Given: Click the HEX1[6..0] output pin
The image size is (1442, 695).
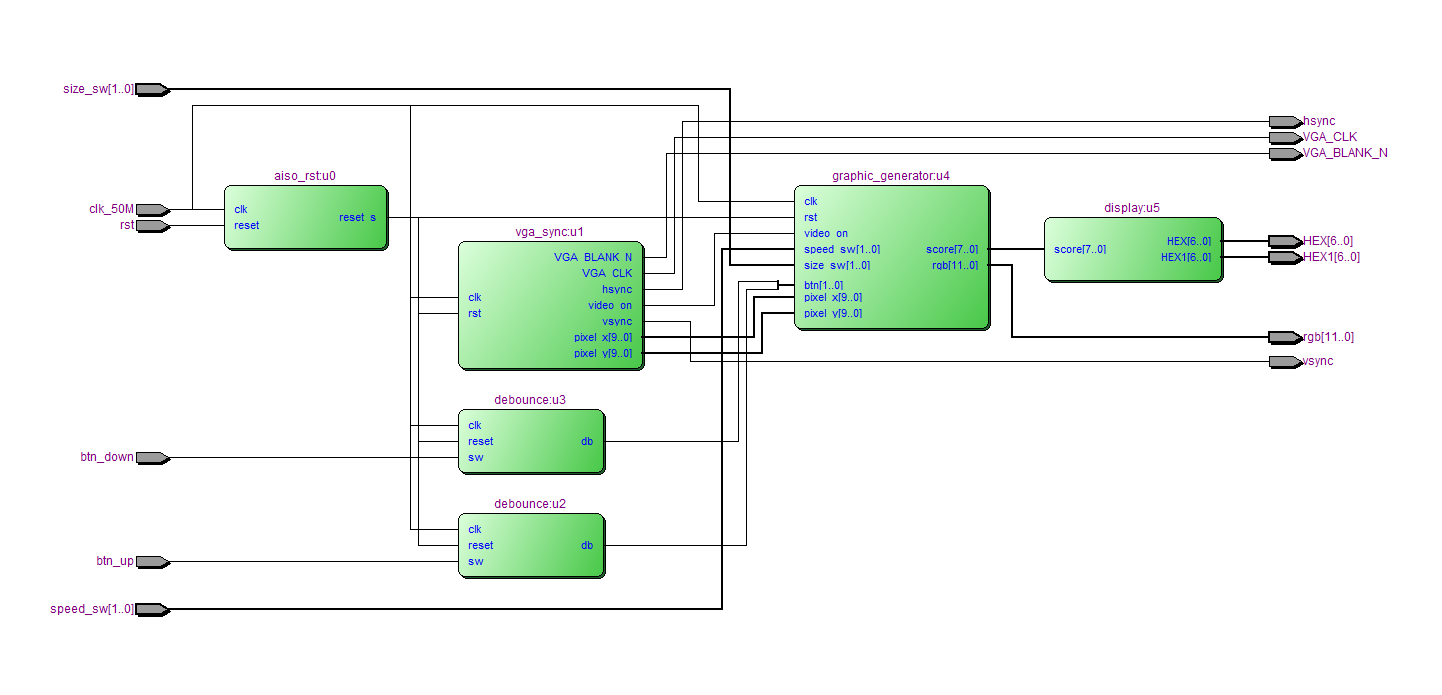Looking at the screenshot, I should [1283, 257].
